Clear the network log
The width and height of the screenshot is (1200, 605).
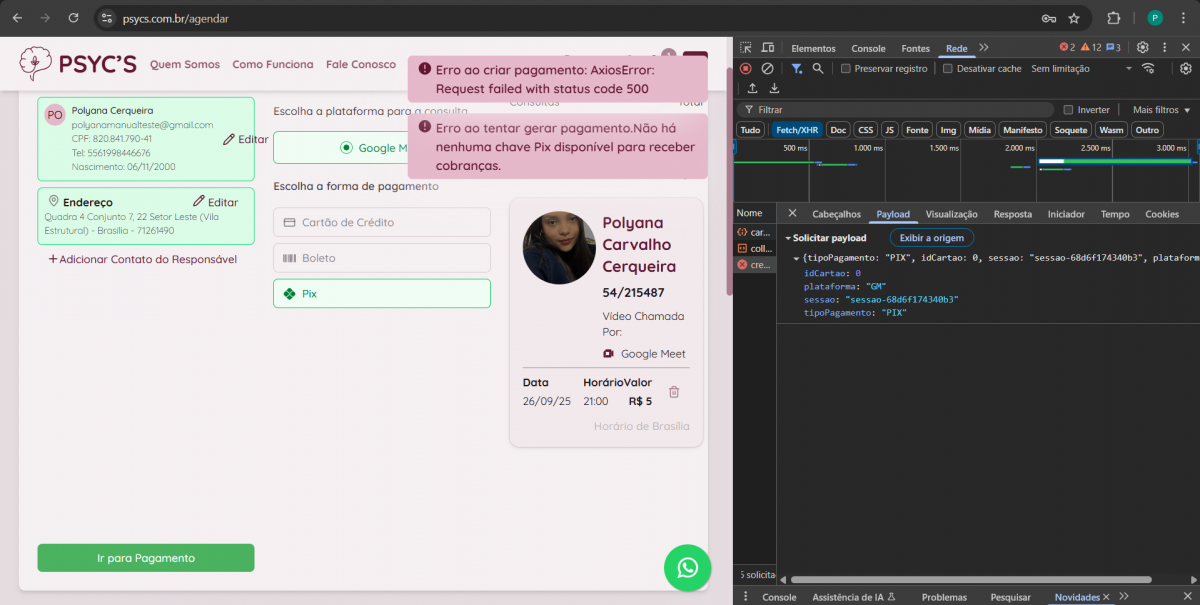tap(767, 68)
